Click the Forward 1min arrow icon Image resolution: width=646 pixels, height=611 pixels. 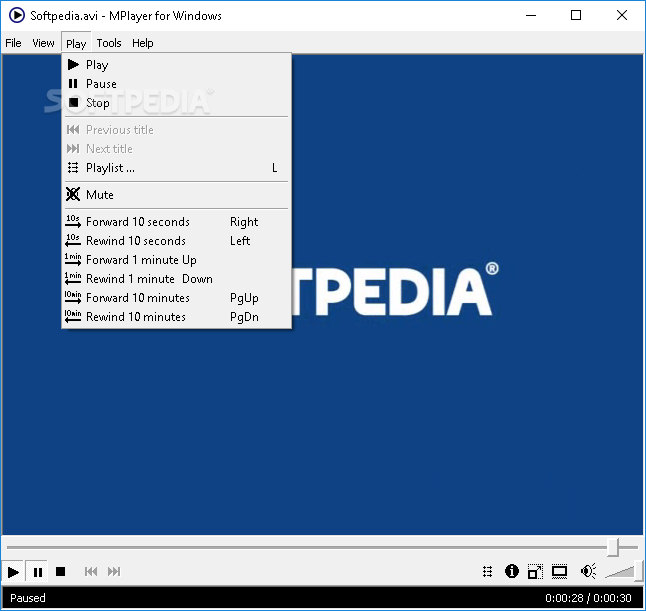point(73,260)
